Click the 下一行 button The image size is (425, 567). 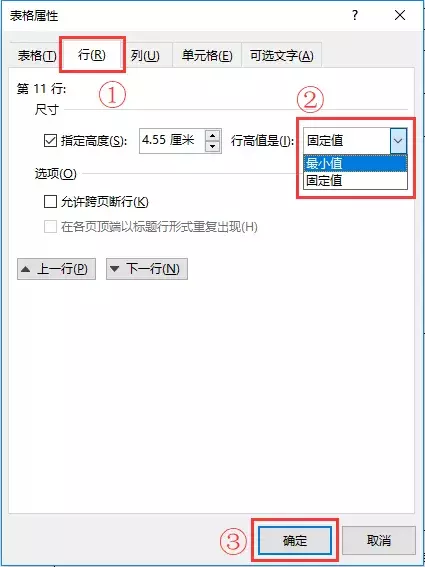[x=147, y=269]
